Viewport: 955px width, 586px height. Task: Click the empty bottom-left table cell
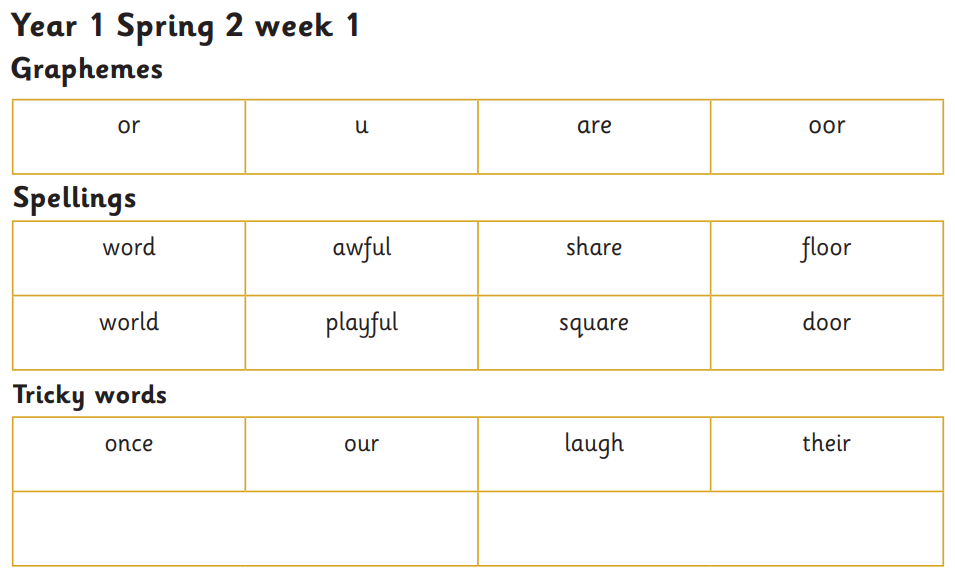click(x=245, y=528)
